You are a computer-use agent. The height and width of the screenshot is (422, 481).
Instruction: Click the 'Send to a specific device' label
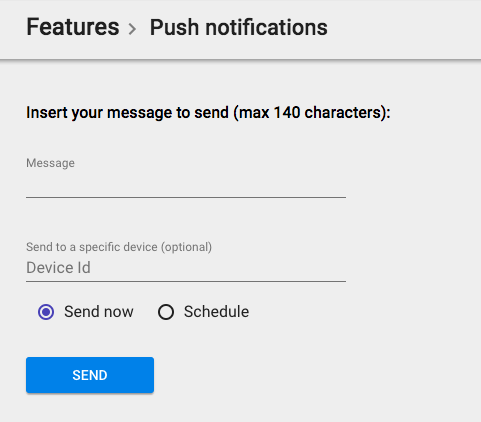92,247
